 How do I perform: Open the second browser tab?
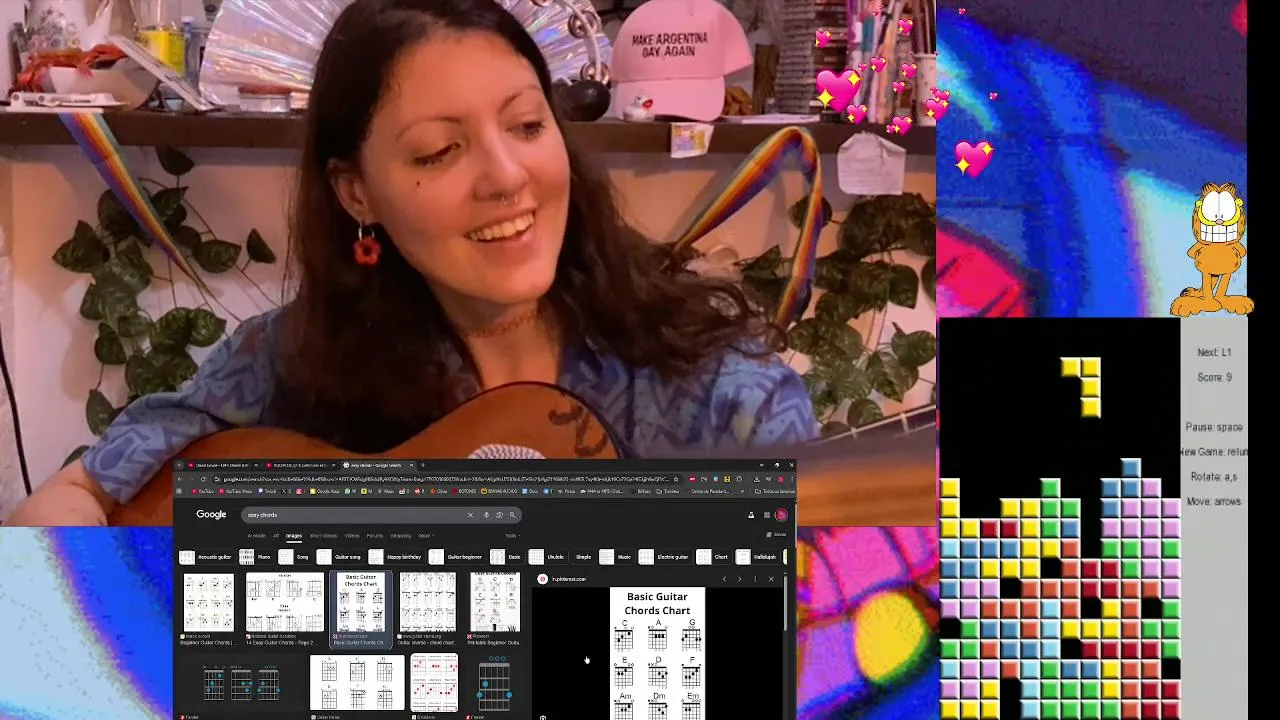301,465
